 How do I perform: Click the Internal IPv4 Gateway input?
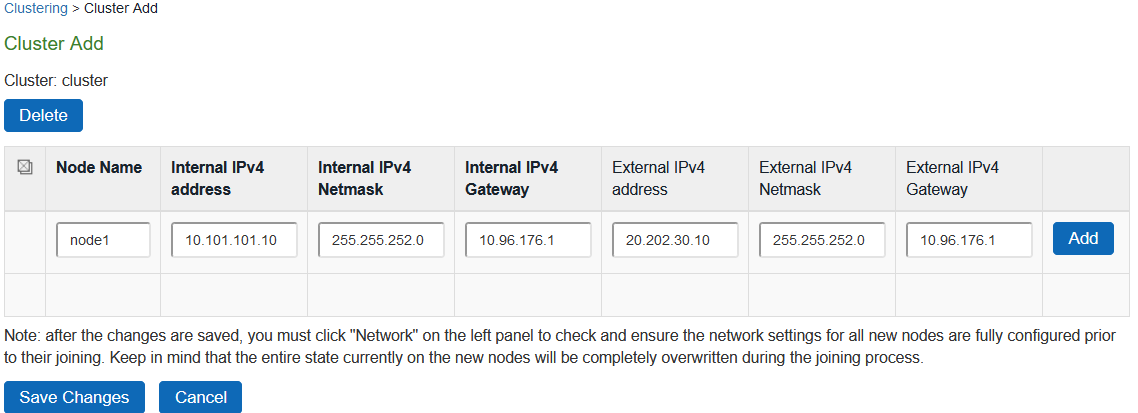click(528, 240)
